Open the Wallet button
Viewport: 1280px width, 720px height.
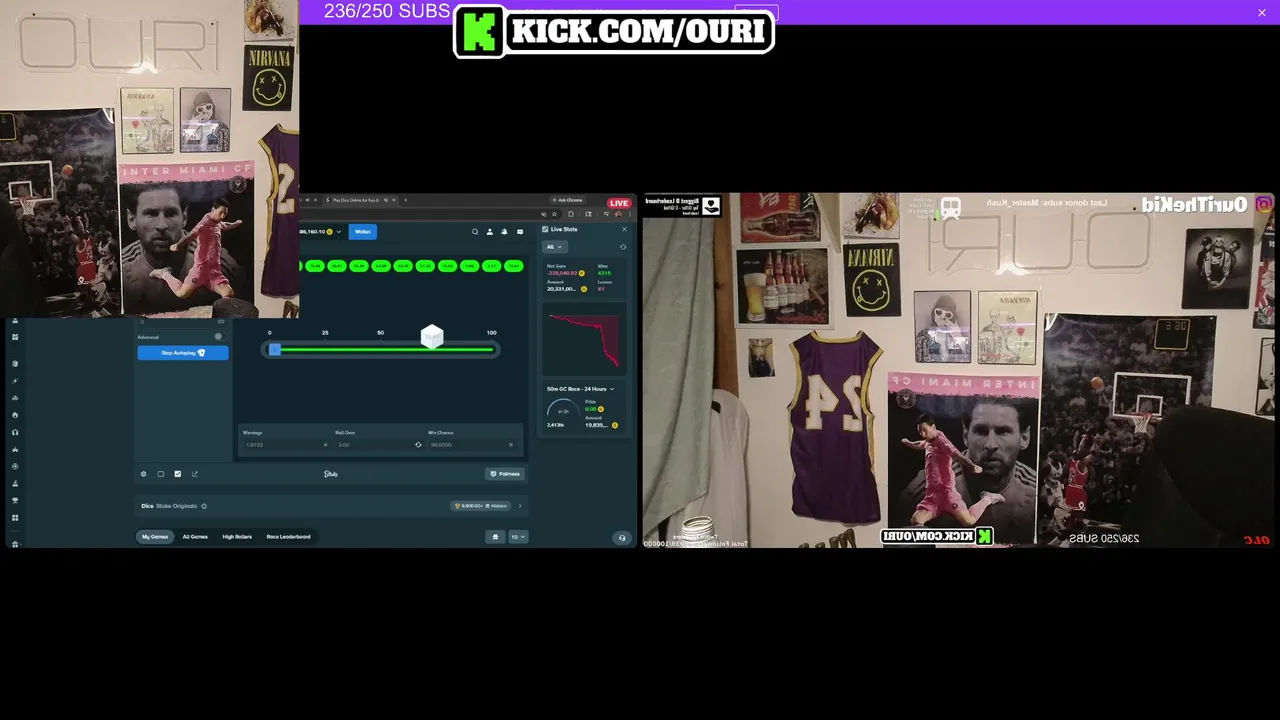363,232
